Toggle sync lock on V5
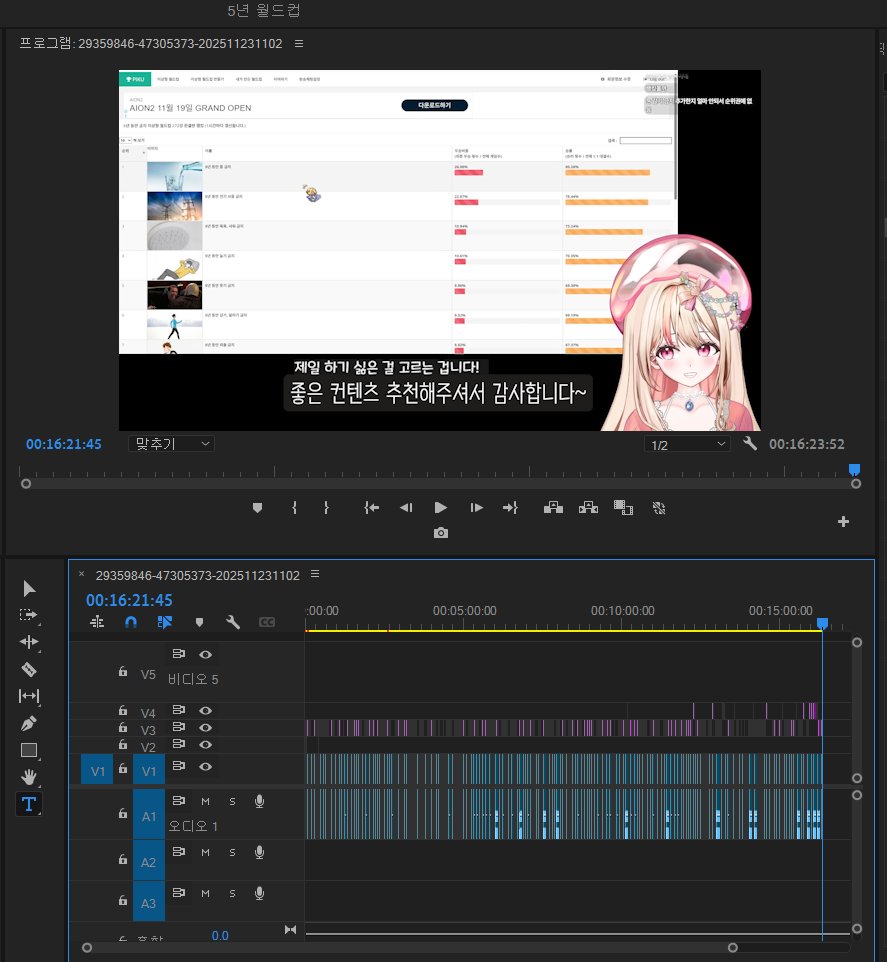887x962 pixels. click(x=179, y=654)
